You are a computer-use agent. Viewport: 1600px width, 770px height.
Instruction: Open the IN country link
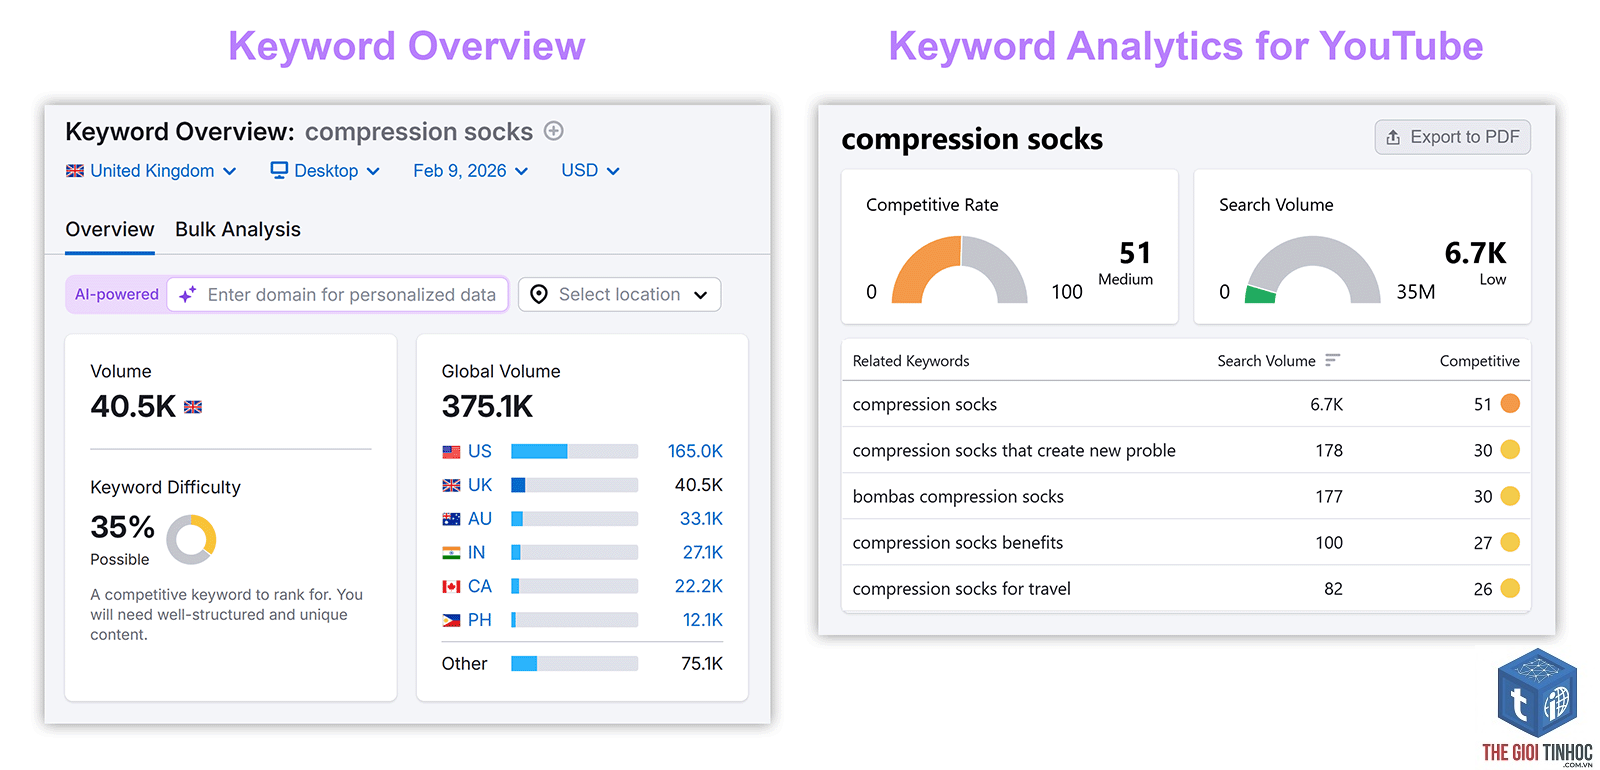(477, 553)
